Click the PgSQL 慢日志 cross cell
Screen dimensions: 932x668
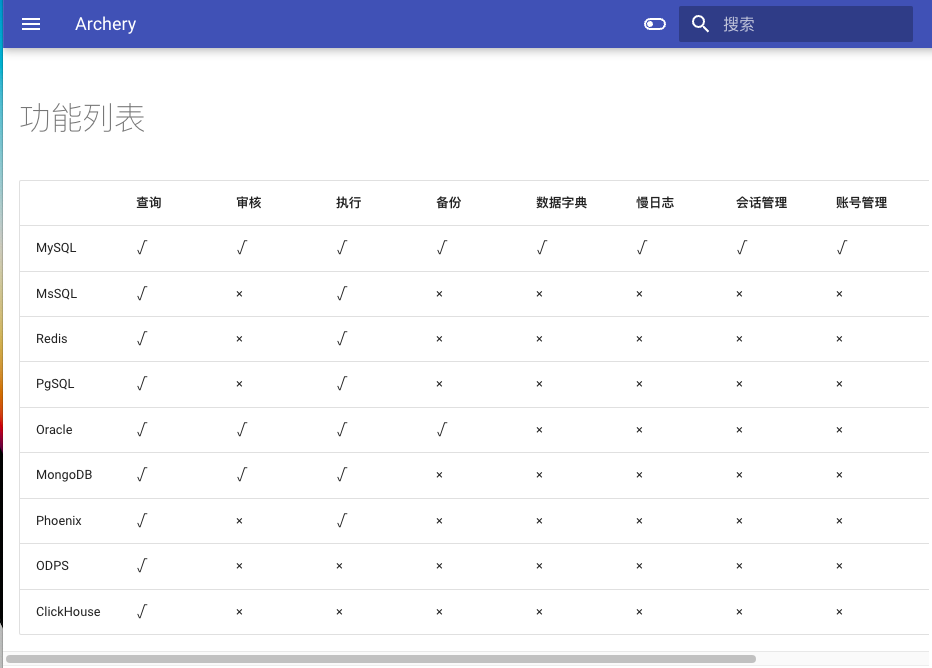click(x=639, y=384)
